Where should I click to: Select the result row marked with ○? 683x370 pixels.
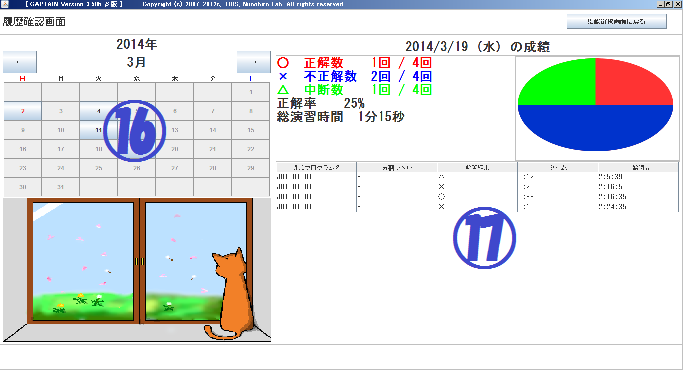[x=477, y=197]
